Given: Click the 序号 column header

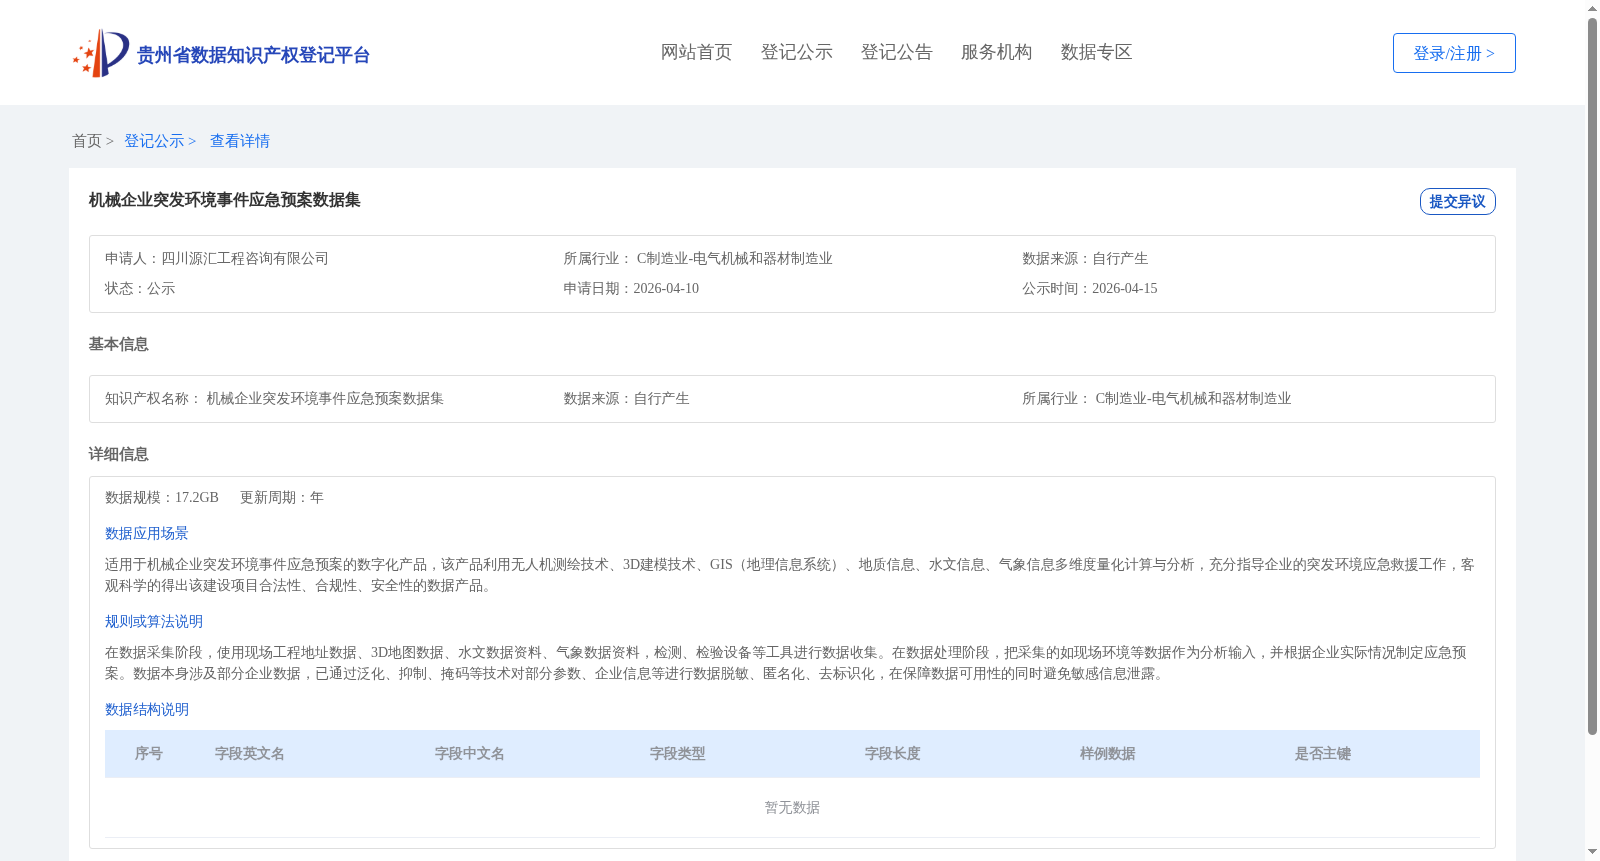Looking at the screenshot, I should point(149,753).
